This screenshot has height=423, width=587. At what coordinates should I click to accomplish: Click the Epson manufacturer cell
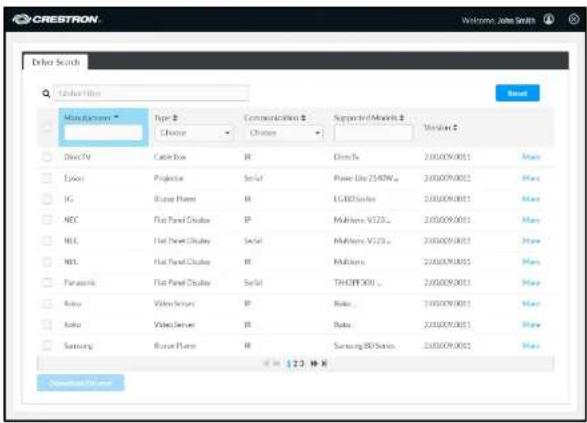(74, 178)
